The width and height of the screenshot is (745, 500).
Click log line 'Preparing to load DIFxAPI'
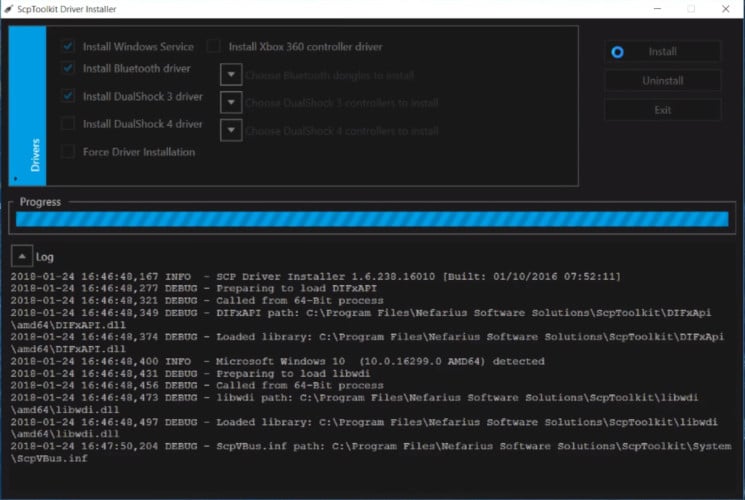(193, 288)
